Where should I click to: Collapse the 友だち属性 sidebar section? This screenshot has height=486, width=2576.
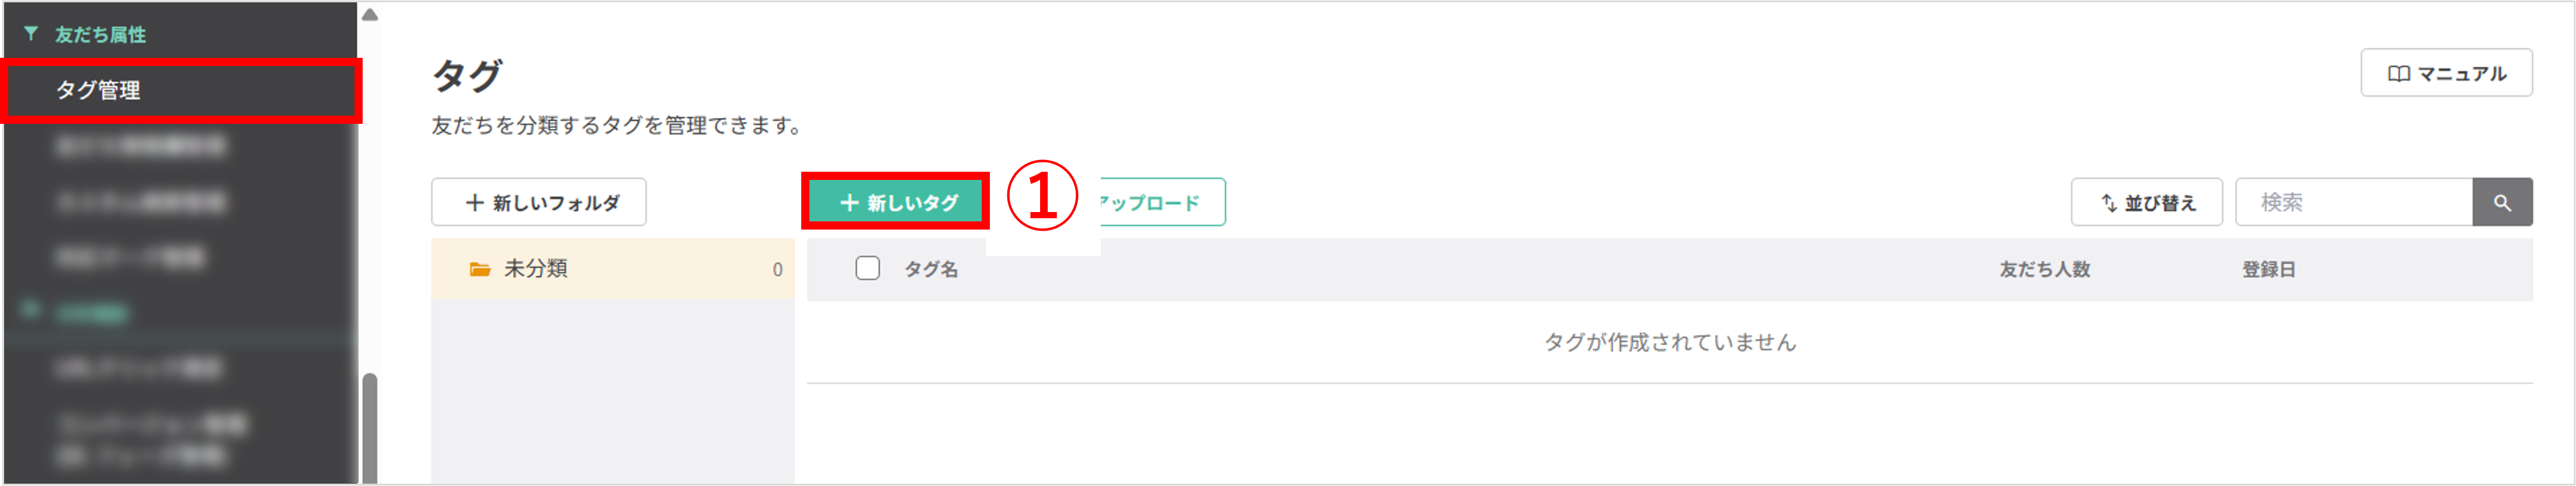pyautogui.click(x=100, y=35)
